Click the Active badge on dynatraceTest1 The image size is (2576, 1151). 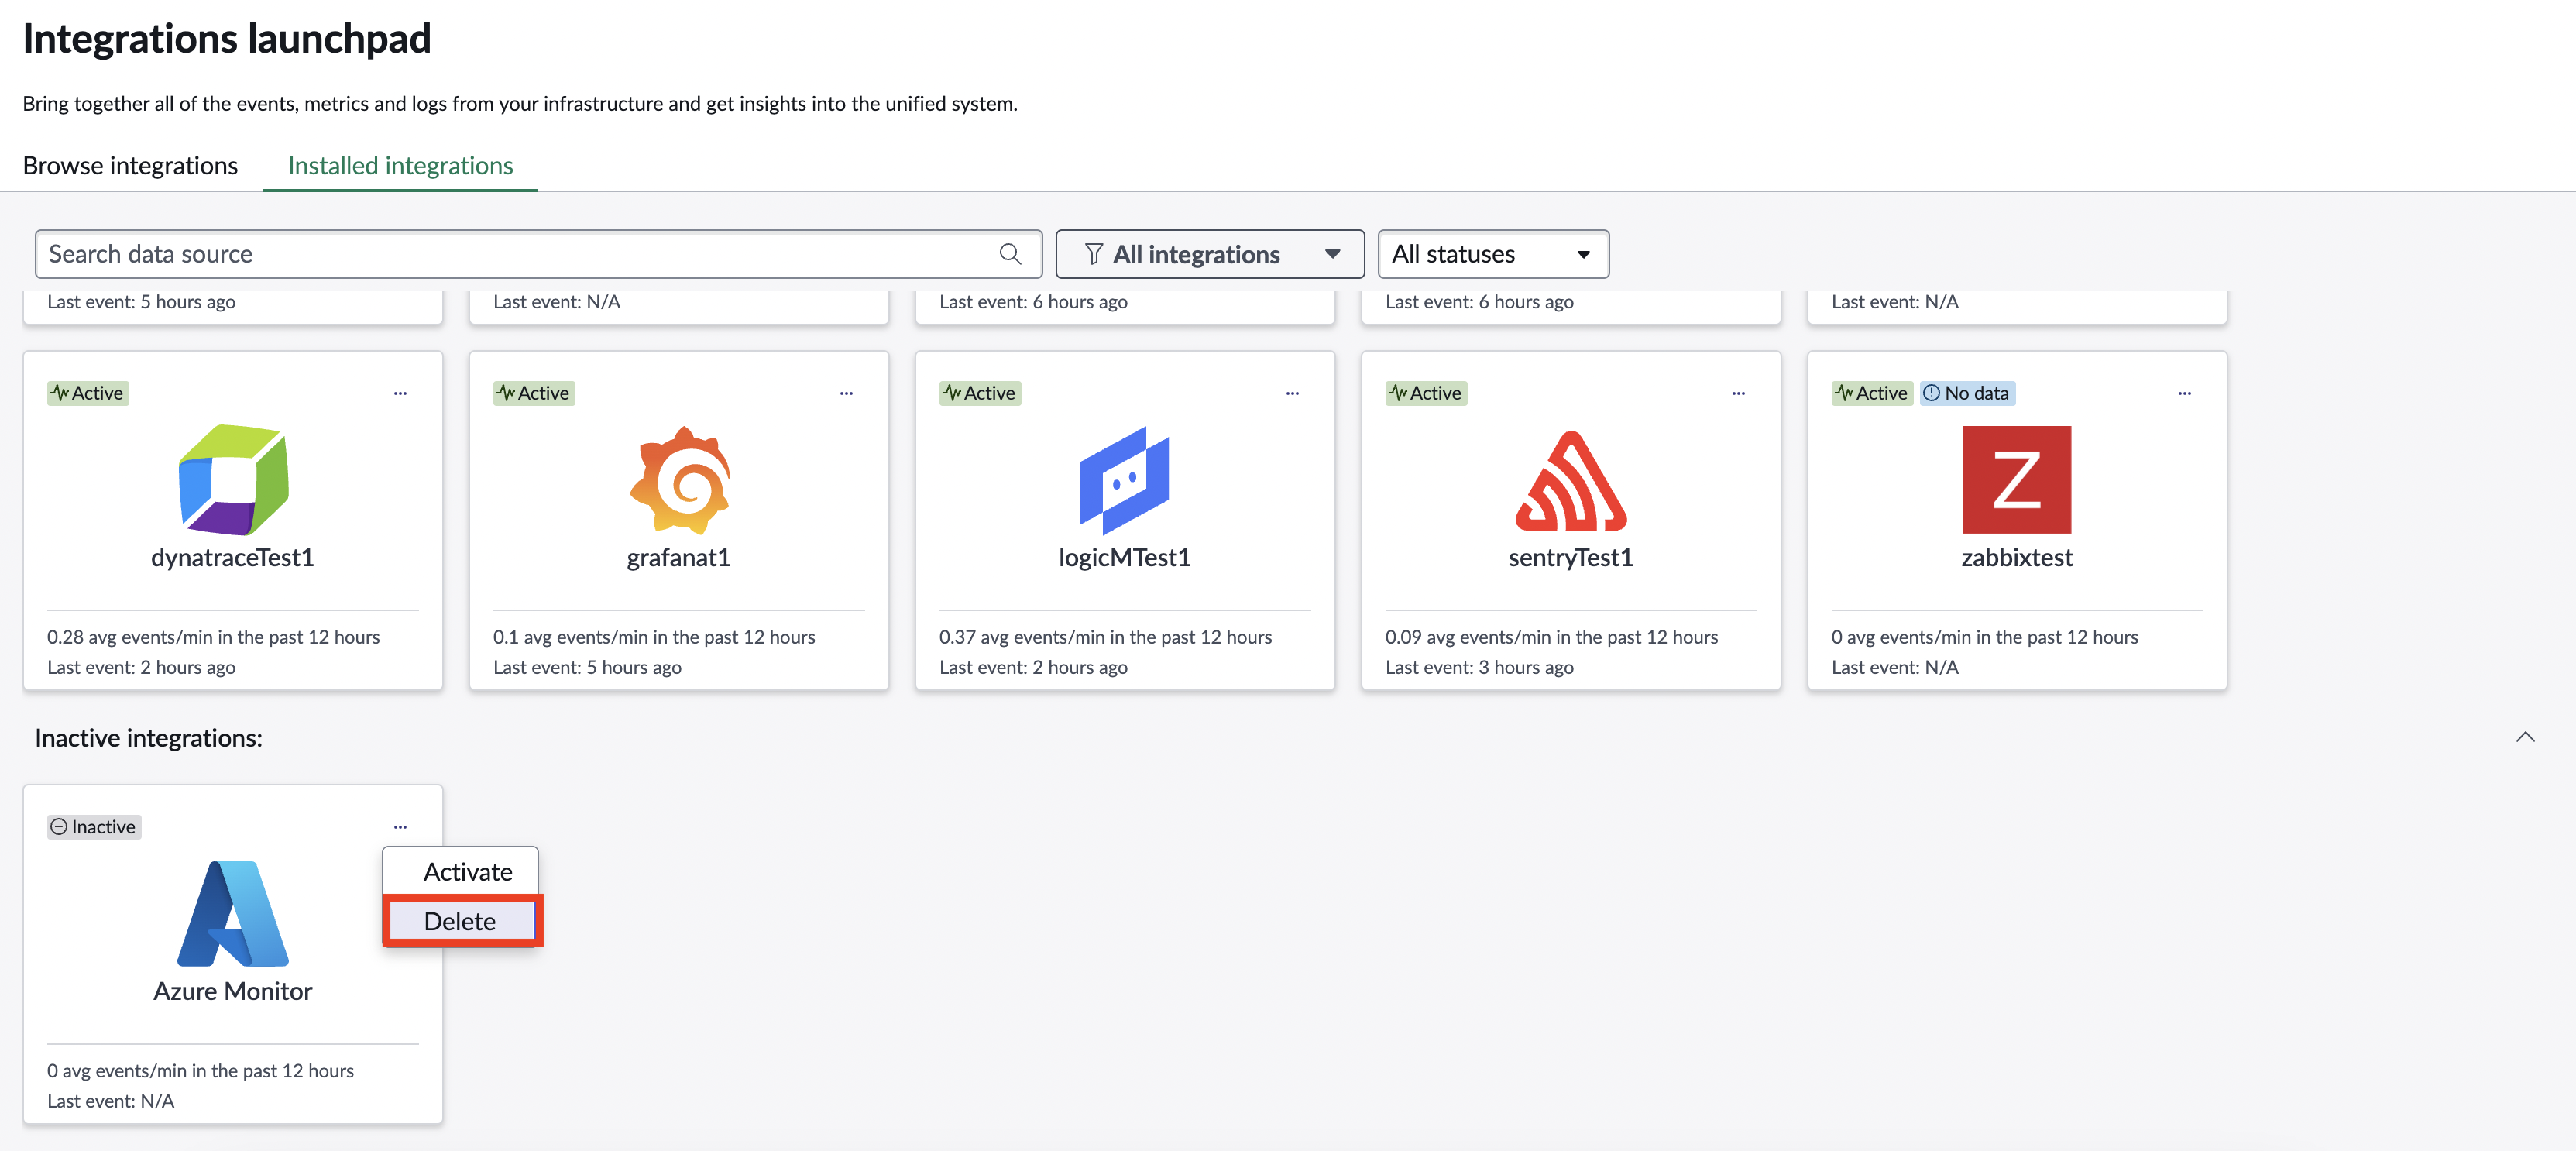pos(88,394)
